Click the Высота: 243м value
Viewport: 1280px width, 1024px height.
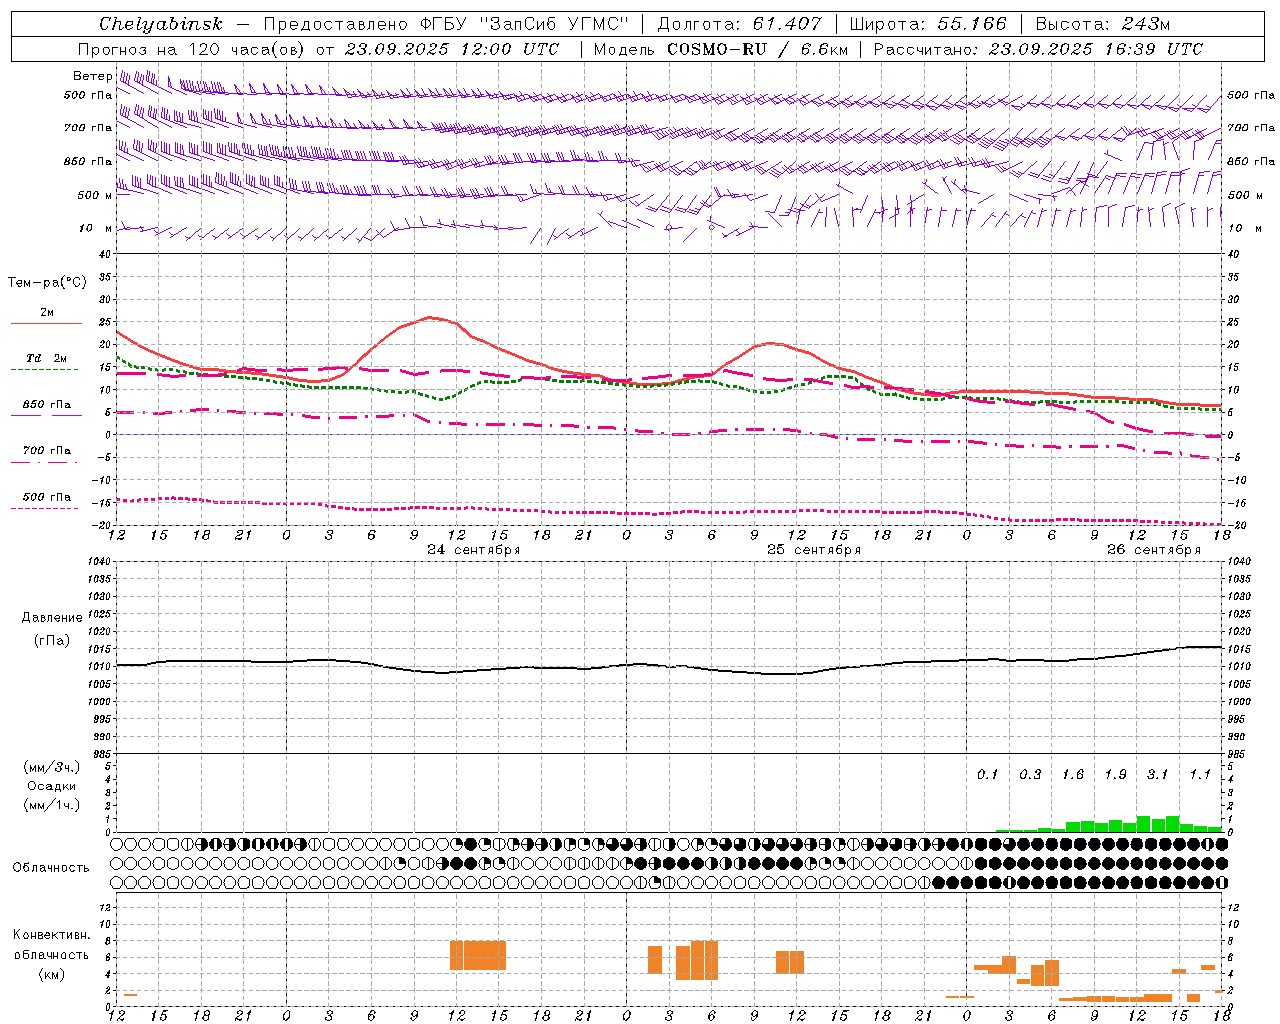[1103, 24]
